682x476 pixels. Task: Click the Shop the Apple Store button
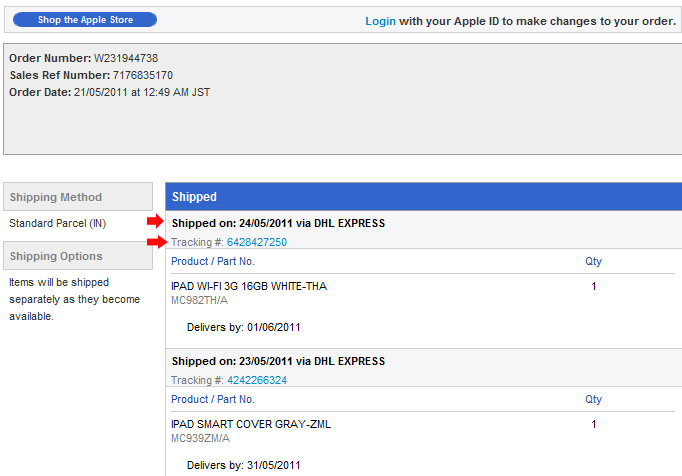pyautogui.click(x=85, y=20)
